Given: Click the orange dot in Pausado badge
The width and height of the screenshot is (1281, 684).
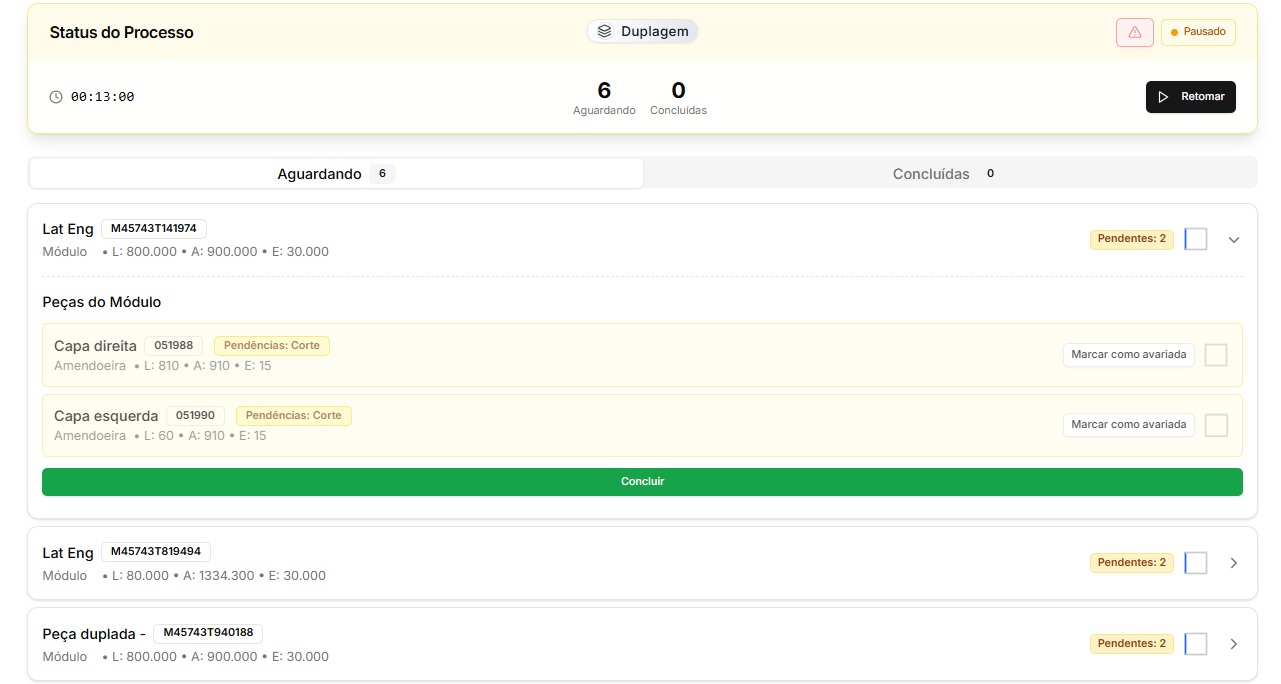Looking at the screenshot, I should pyautogui.click(x=1174, y=33).
